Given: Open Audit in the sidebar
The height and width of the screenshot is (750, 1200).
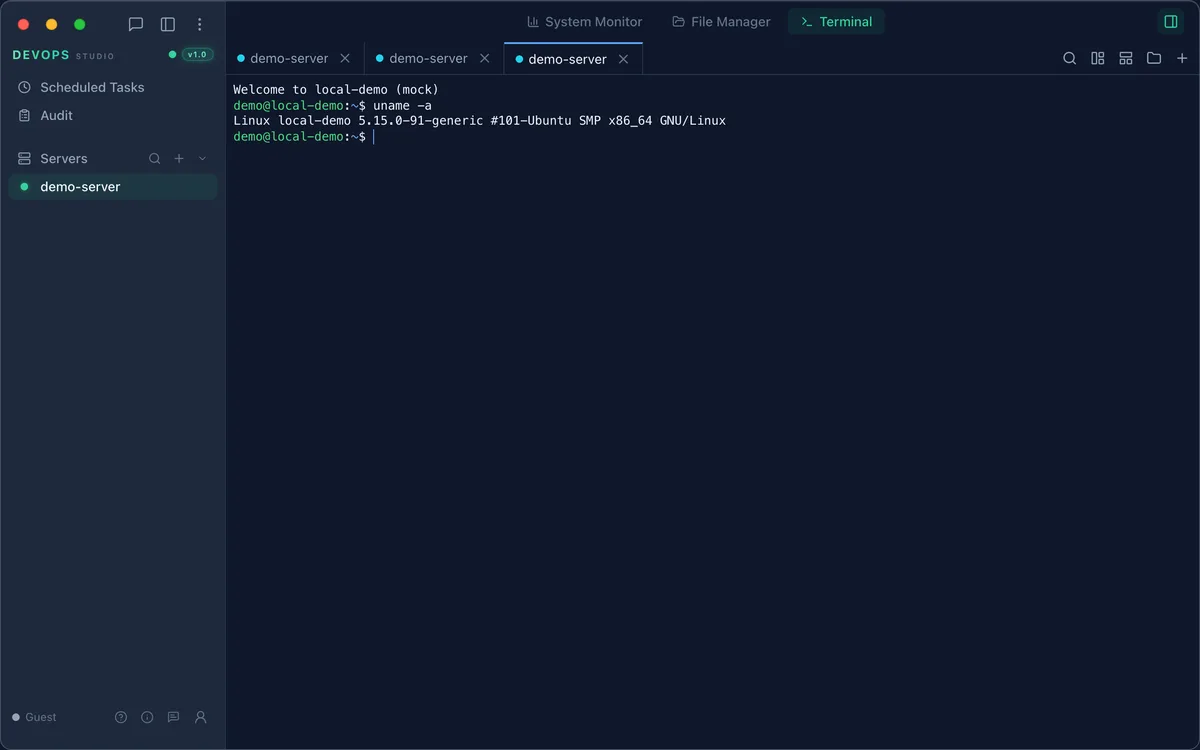Looking at the screenshot, I should (113, 115).
